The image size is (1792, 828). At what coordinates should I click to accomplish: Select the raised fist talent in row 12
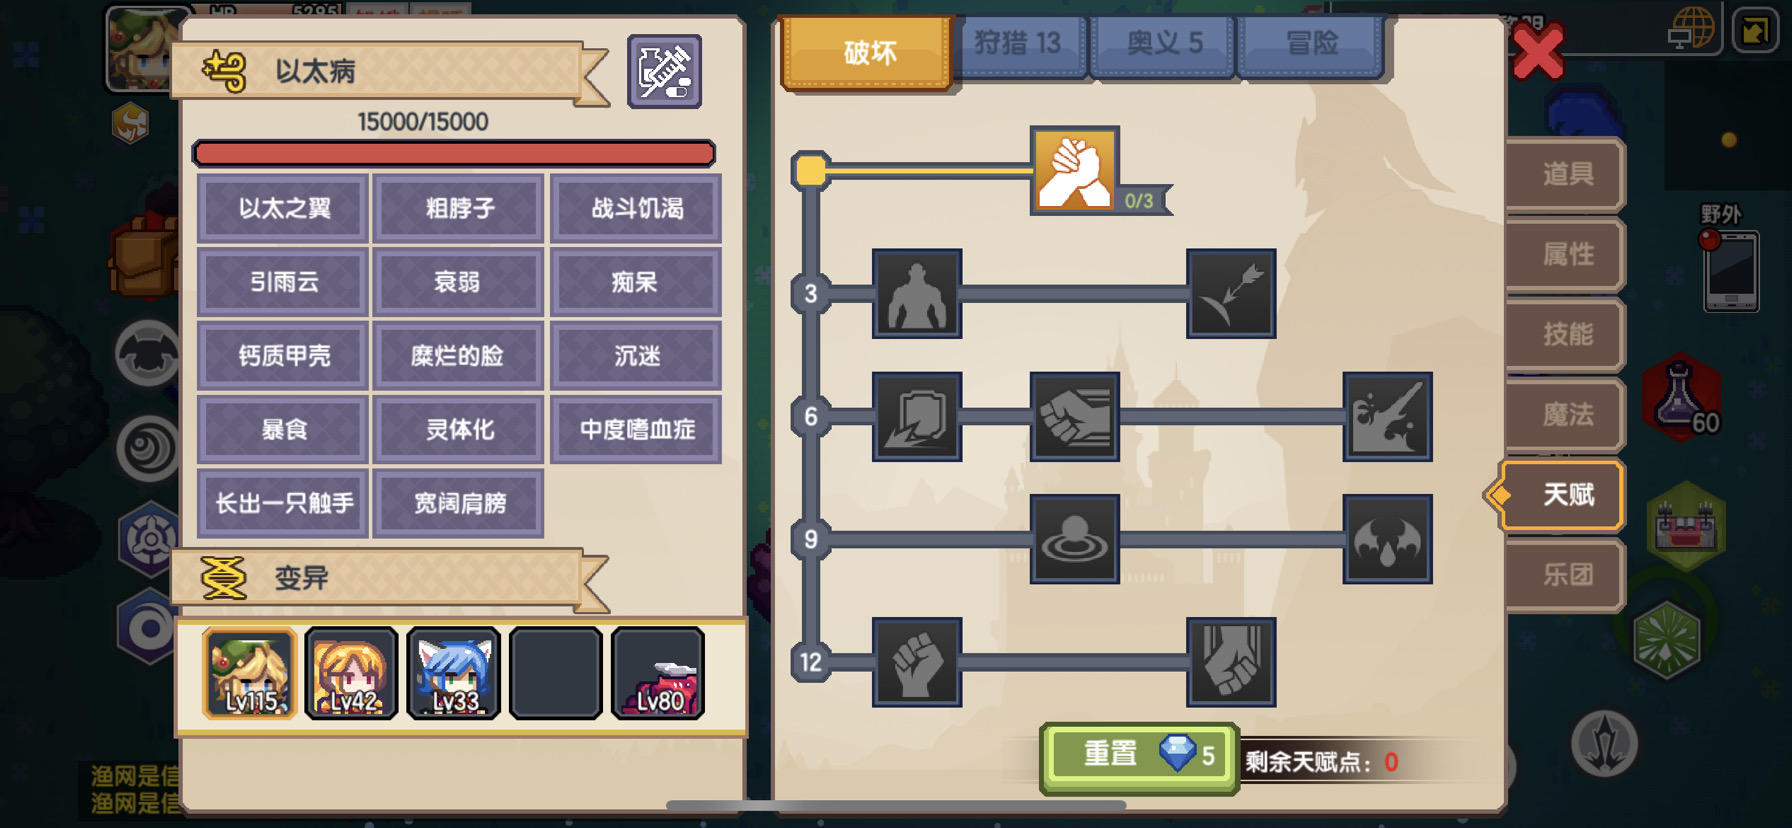(917, 662)
